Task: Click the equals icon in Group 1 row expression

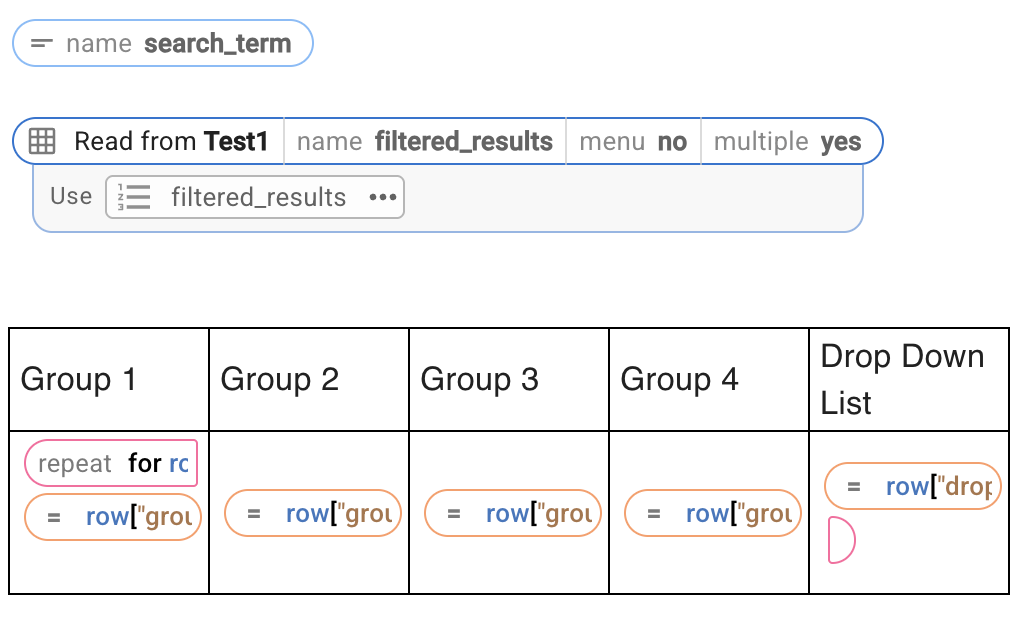Action: [x=54, y=517]
